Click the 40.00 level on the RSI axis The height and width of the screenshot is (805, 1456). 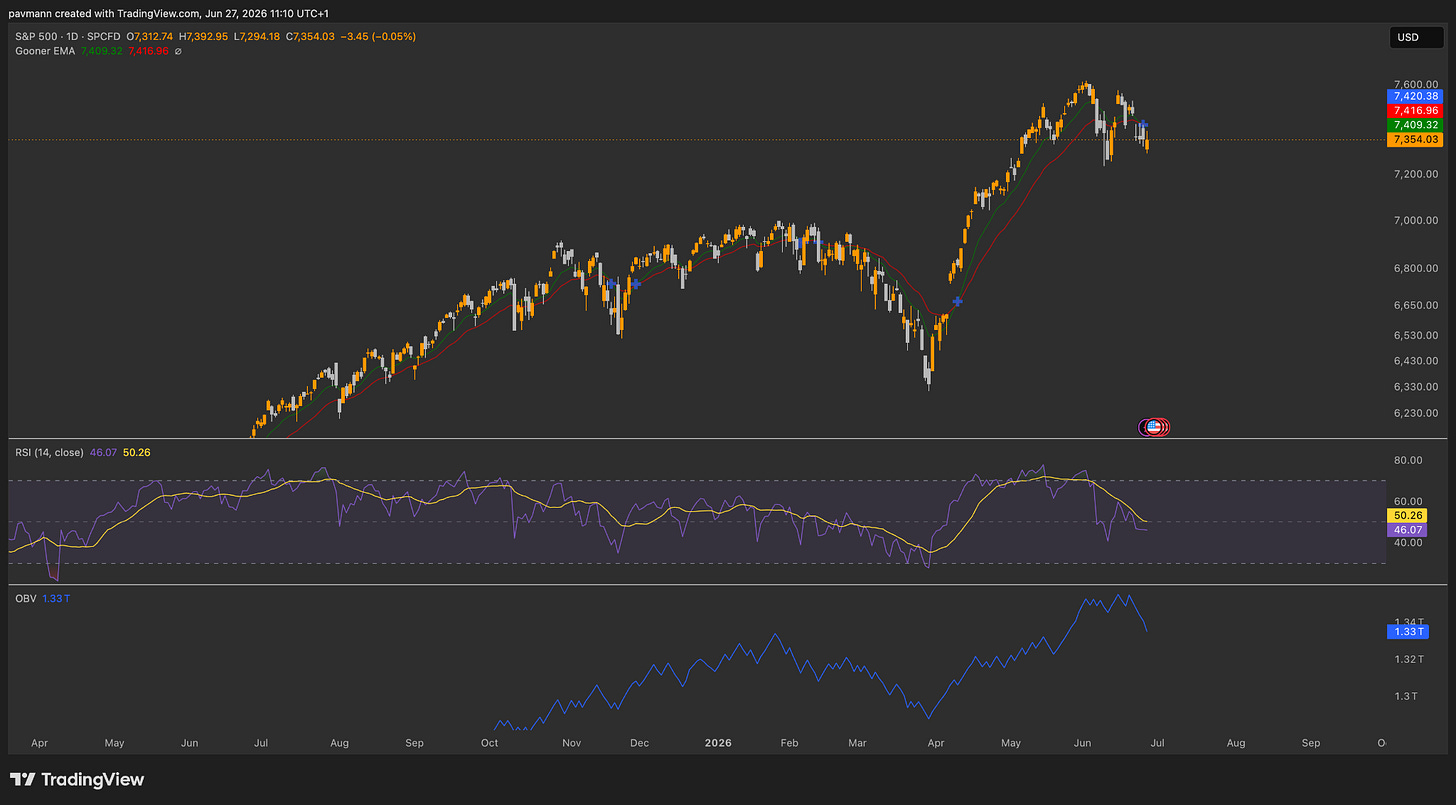pyautogui.click(x=1408, y=543)
